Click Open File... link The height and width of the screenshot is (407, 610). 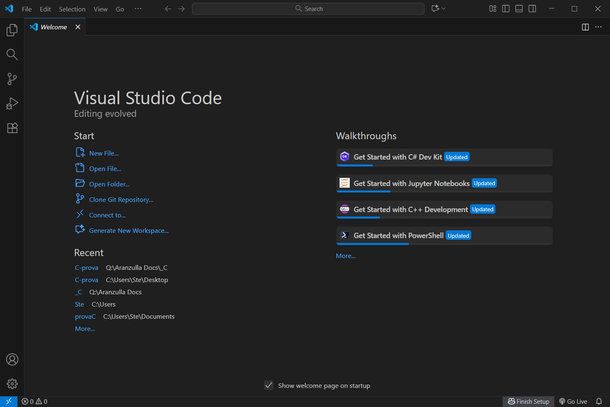pos(105,169)
